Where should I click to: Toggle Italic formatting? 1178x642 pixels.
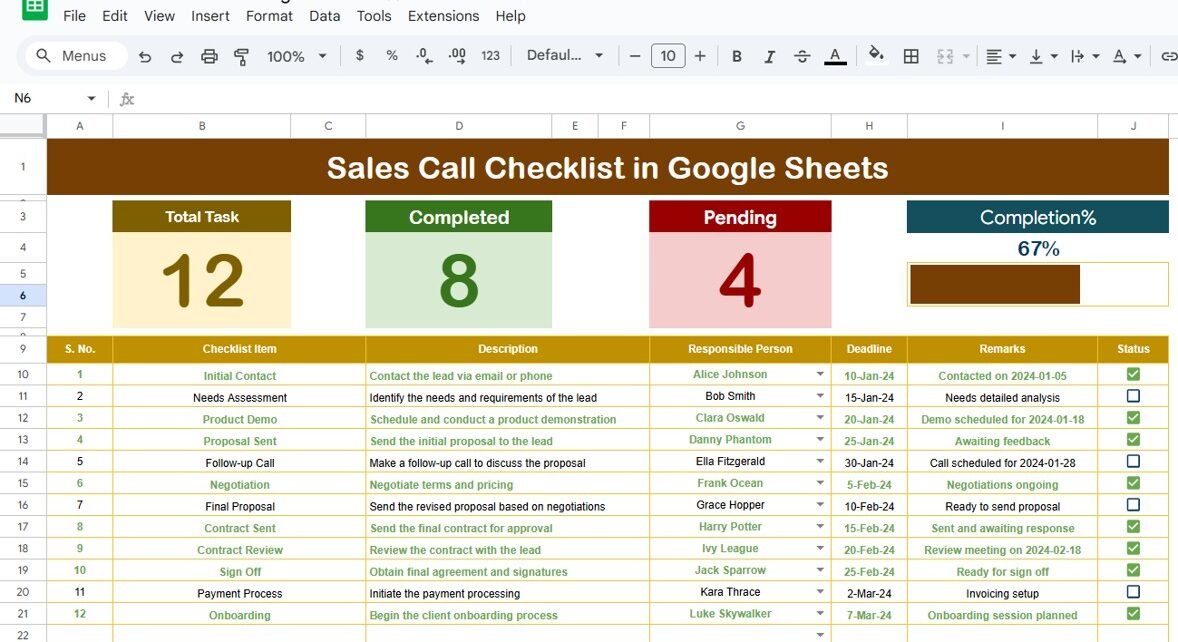tap(769, 56)
